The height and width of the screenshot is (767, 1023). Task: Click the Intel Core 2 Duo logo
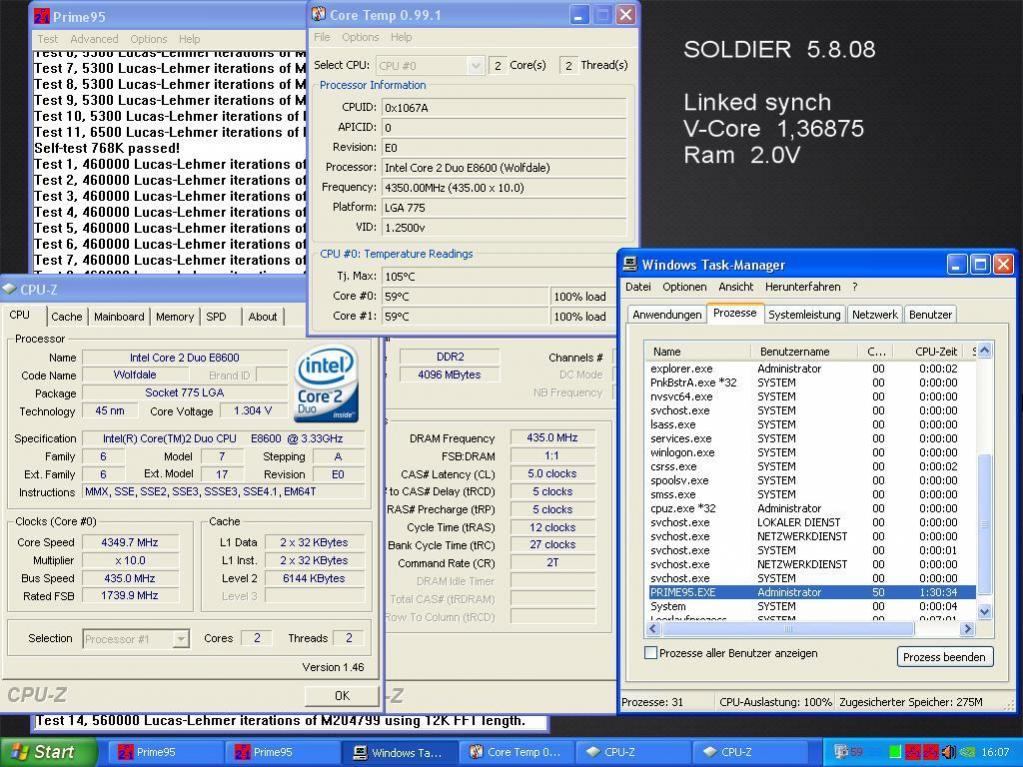(x=326, y=385)
